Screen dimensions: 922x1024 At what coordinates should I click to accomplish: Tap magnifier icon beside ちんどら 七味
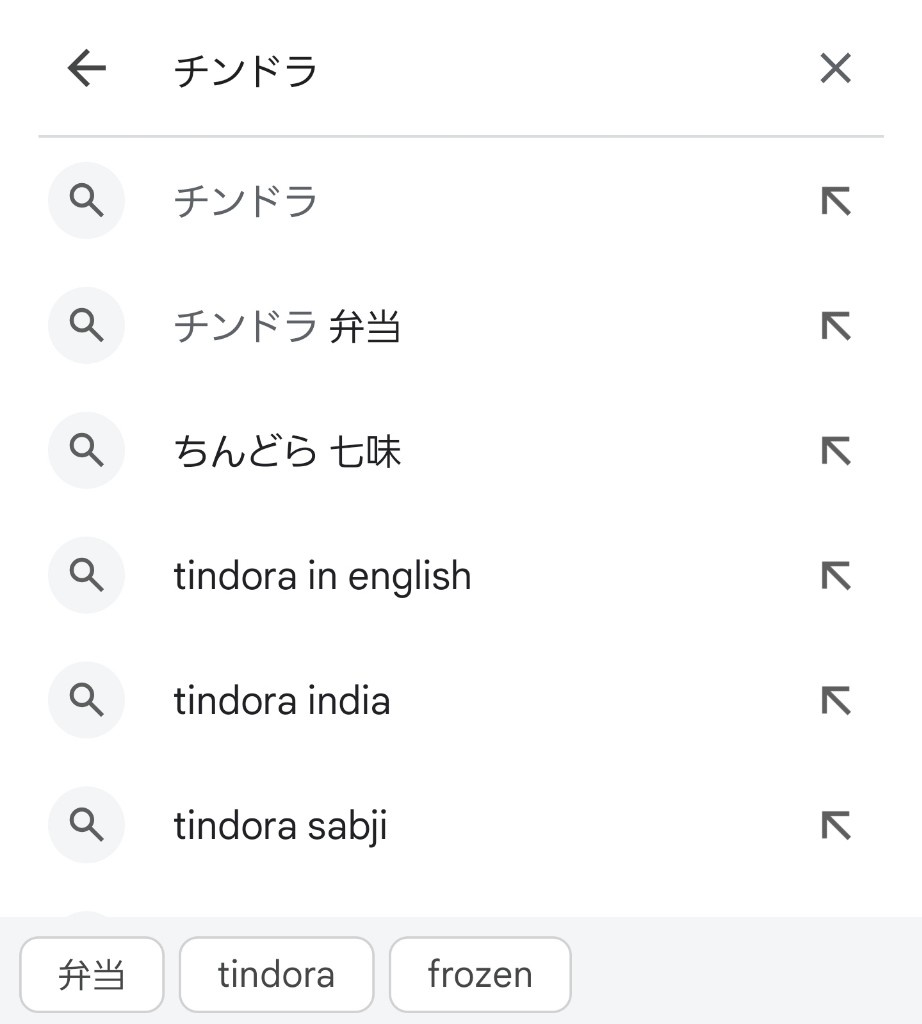[87, 451]
